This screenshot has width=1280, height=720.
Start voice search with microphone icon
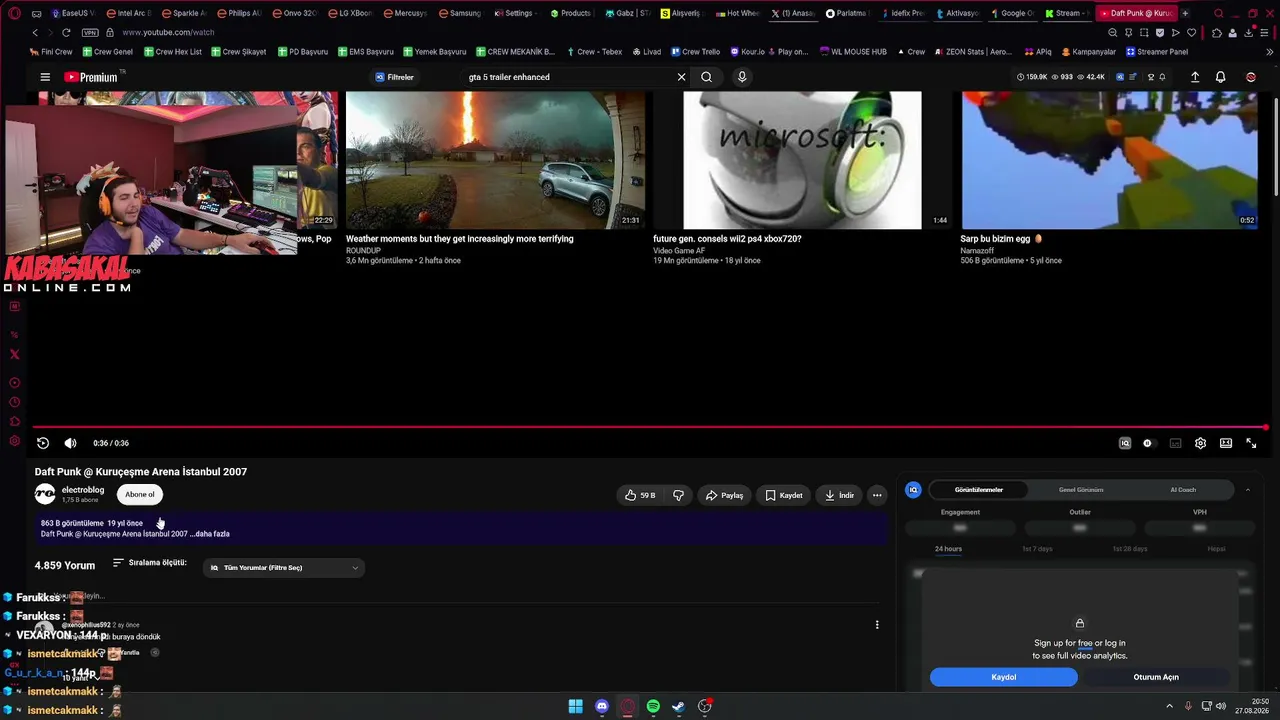click(741, 77)
